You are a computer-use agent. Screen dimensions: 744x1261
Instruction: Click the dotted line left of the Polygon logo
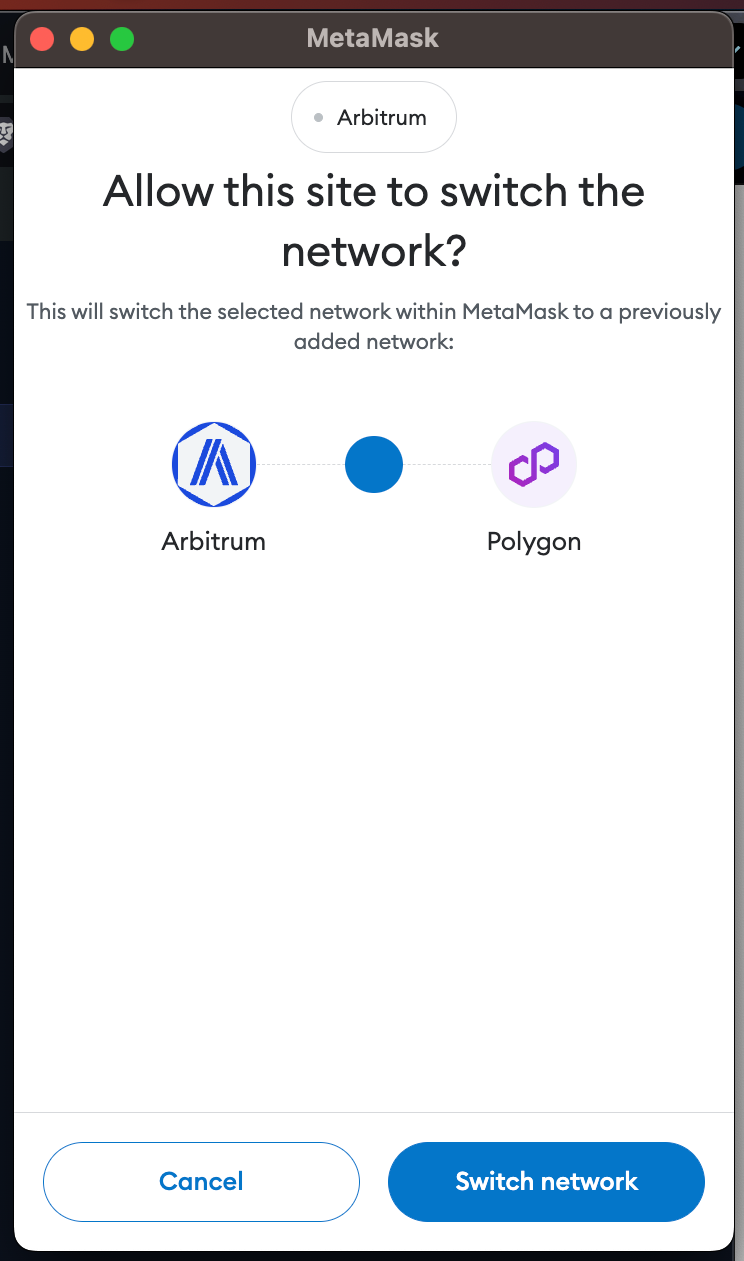(x=447, y=465)
